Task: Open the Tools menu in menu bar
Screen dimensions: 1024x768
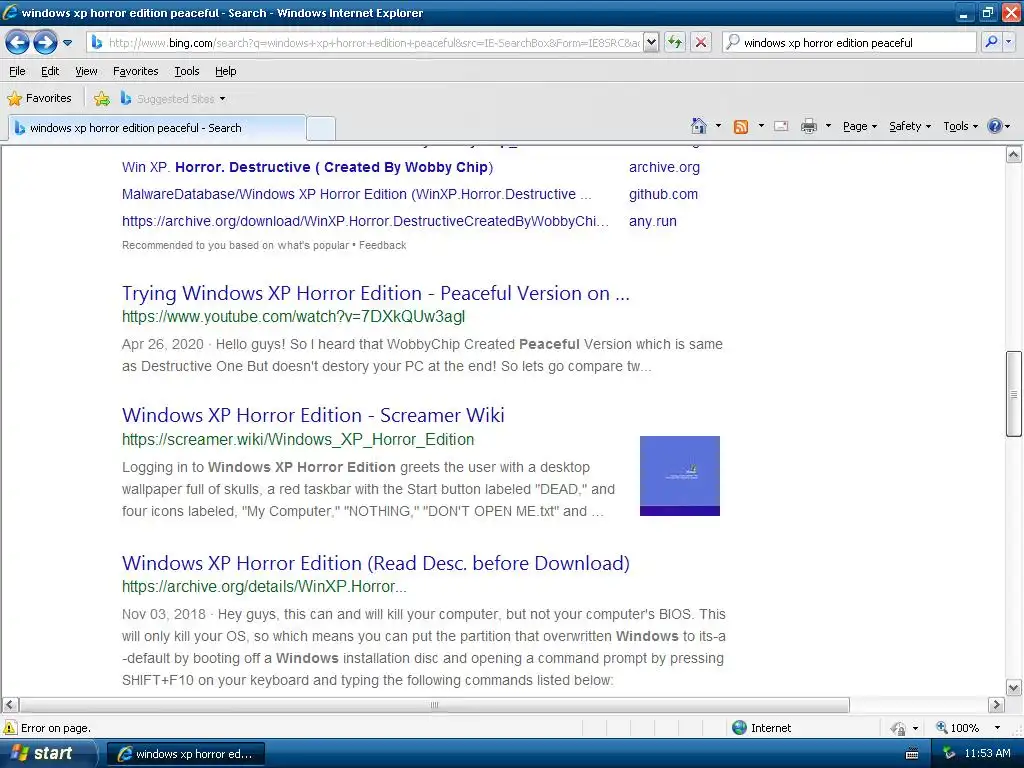Action: 187,71
